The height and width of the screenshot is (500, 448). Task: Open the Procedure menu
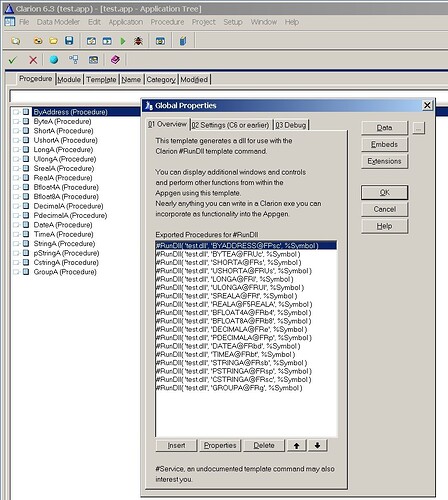point(167,22)
